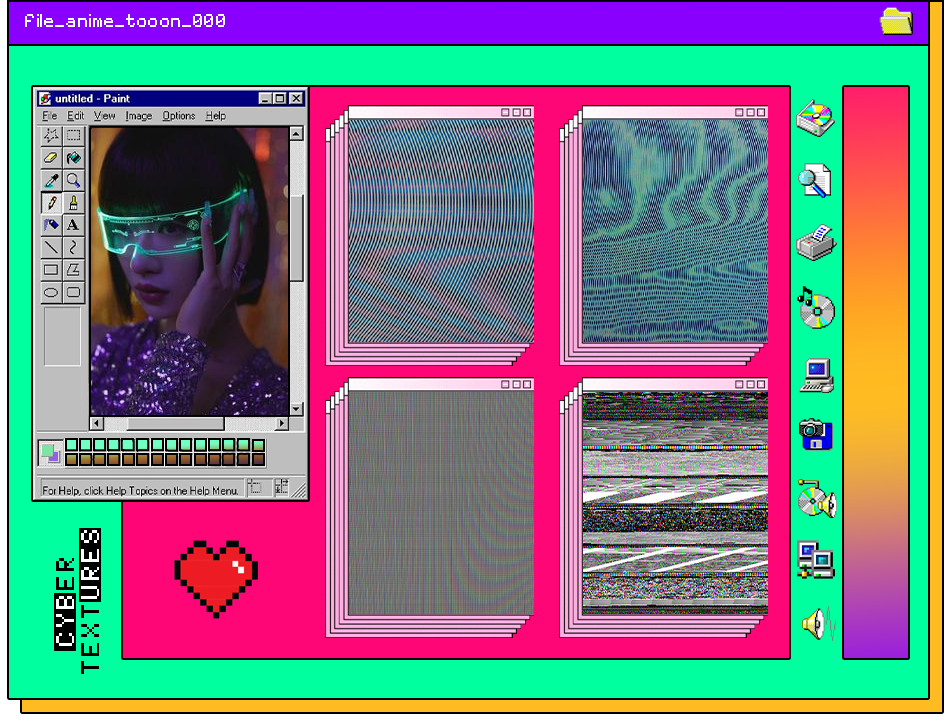Open the Options menu in Paint

click(179, 116)
